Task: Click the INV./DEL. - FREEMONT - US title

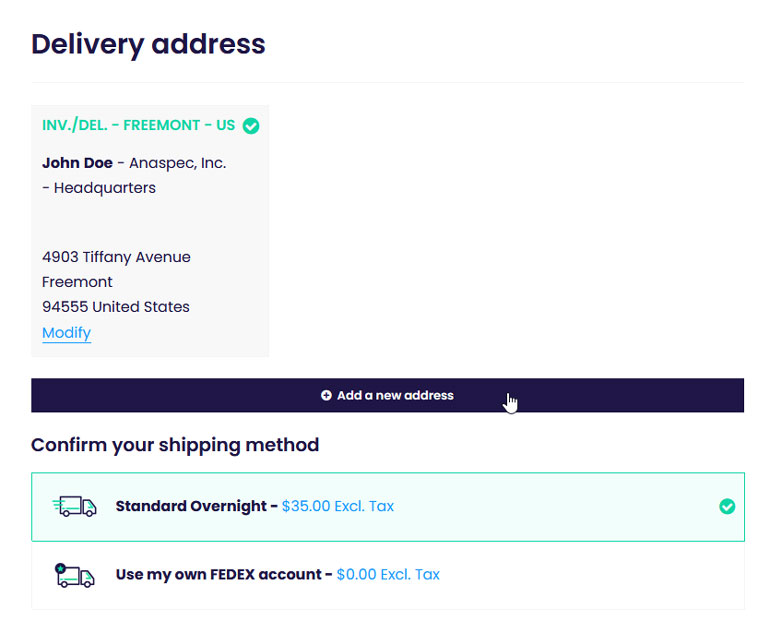Action: (138, 125)
